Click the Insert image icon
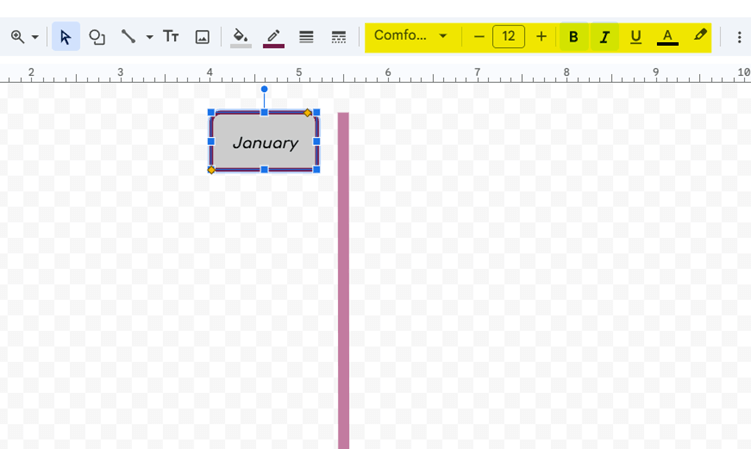Image resolution: width=751 pixels, height=449 pixels. [x=202, y=37]
